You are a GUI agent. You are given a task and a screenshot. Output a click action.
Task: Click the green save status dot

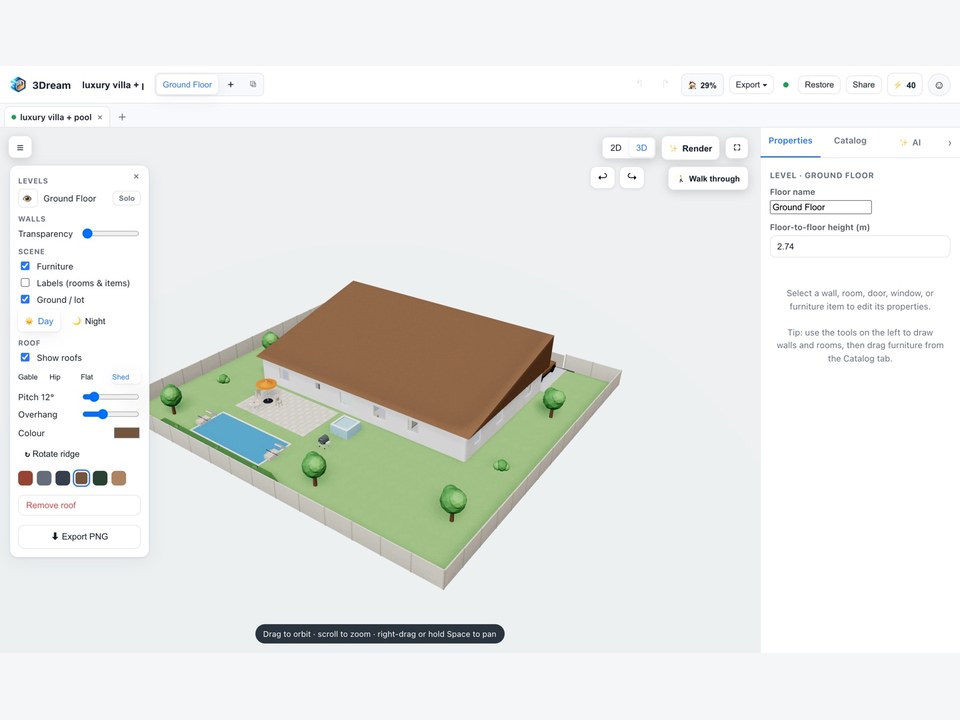click(x=786, y=85)
